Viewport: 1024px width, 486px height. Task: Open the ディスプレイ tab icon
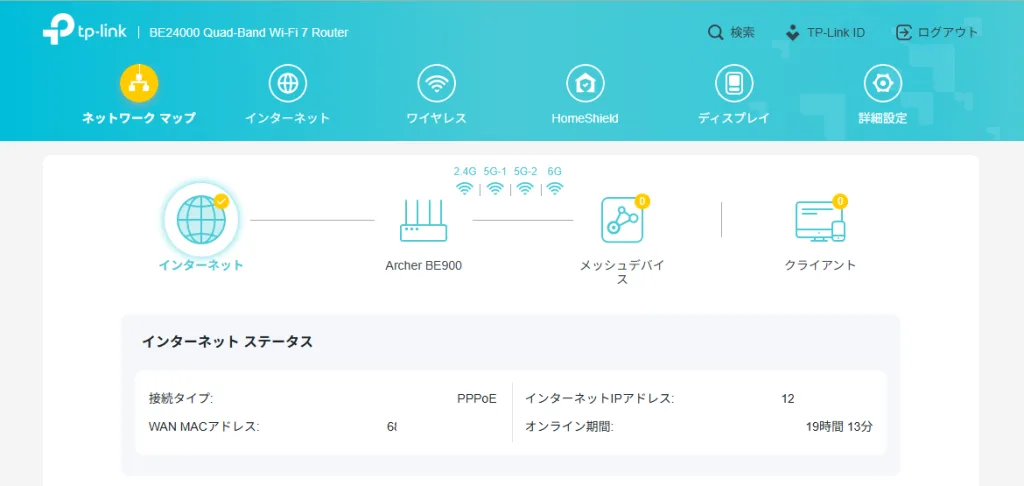(734, 84)
